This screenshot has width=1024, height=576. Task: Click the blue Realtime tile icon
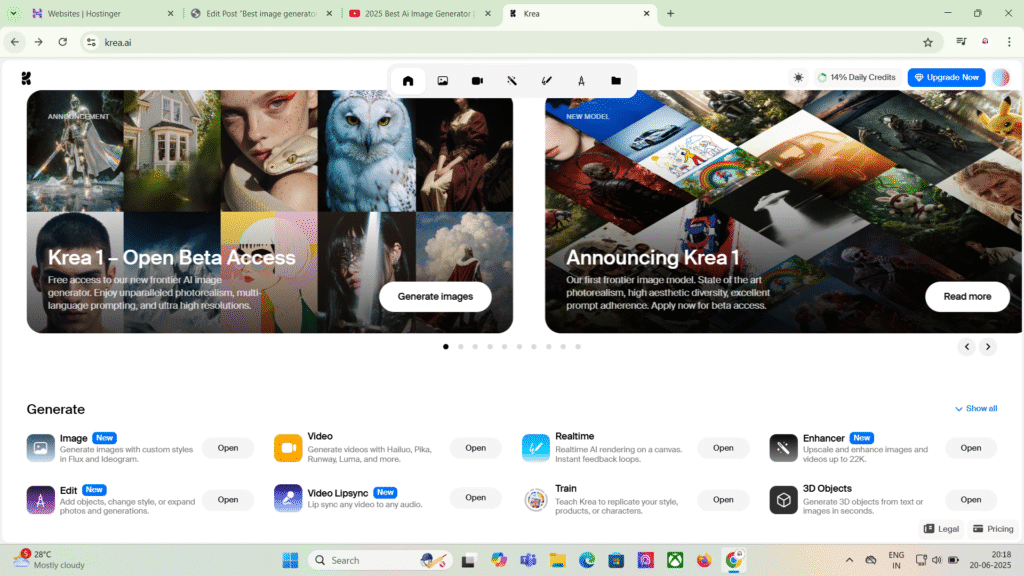536,448
